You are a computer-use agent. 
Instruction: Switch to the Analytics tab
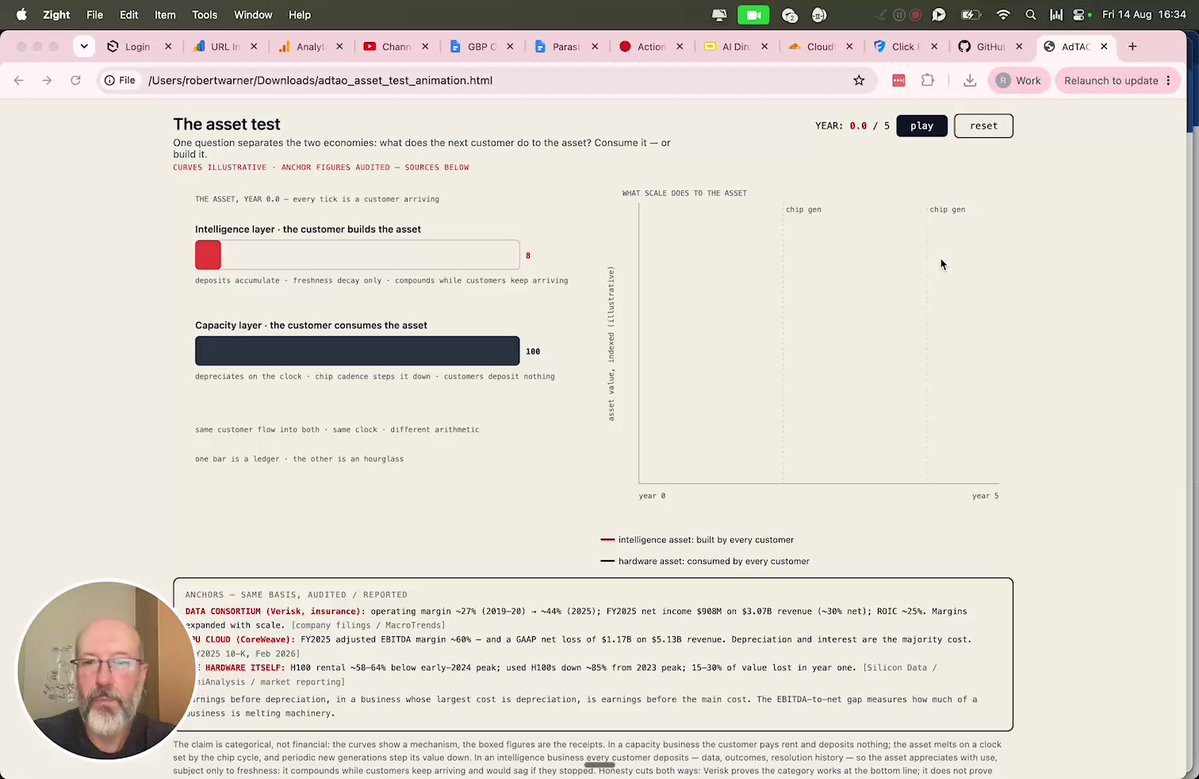311,47
